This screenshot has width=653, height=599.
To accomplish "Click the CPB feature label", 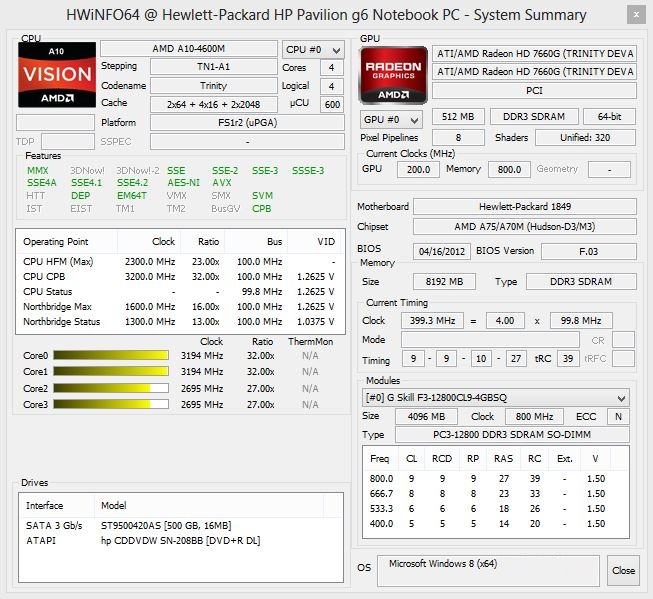I will (x=262, y=209).
